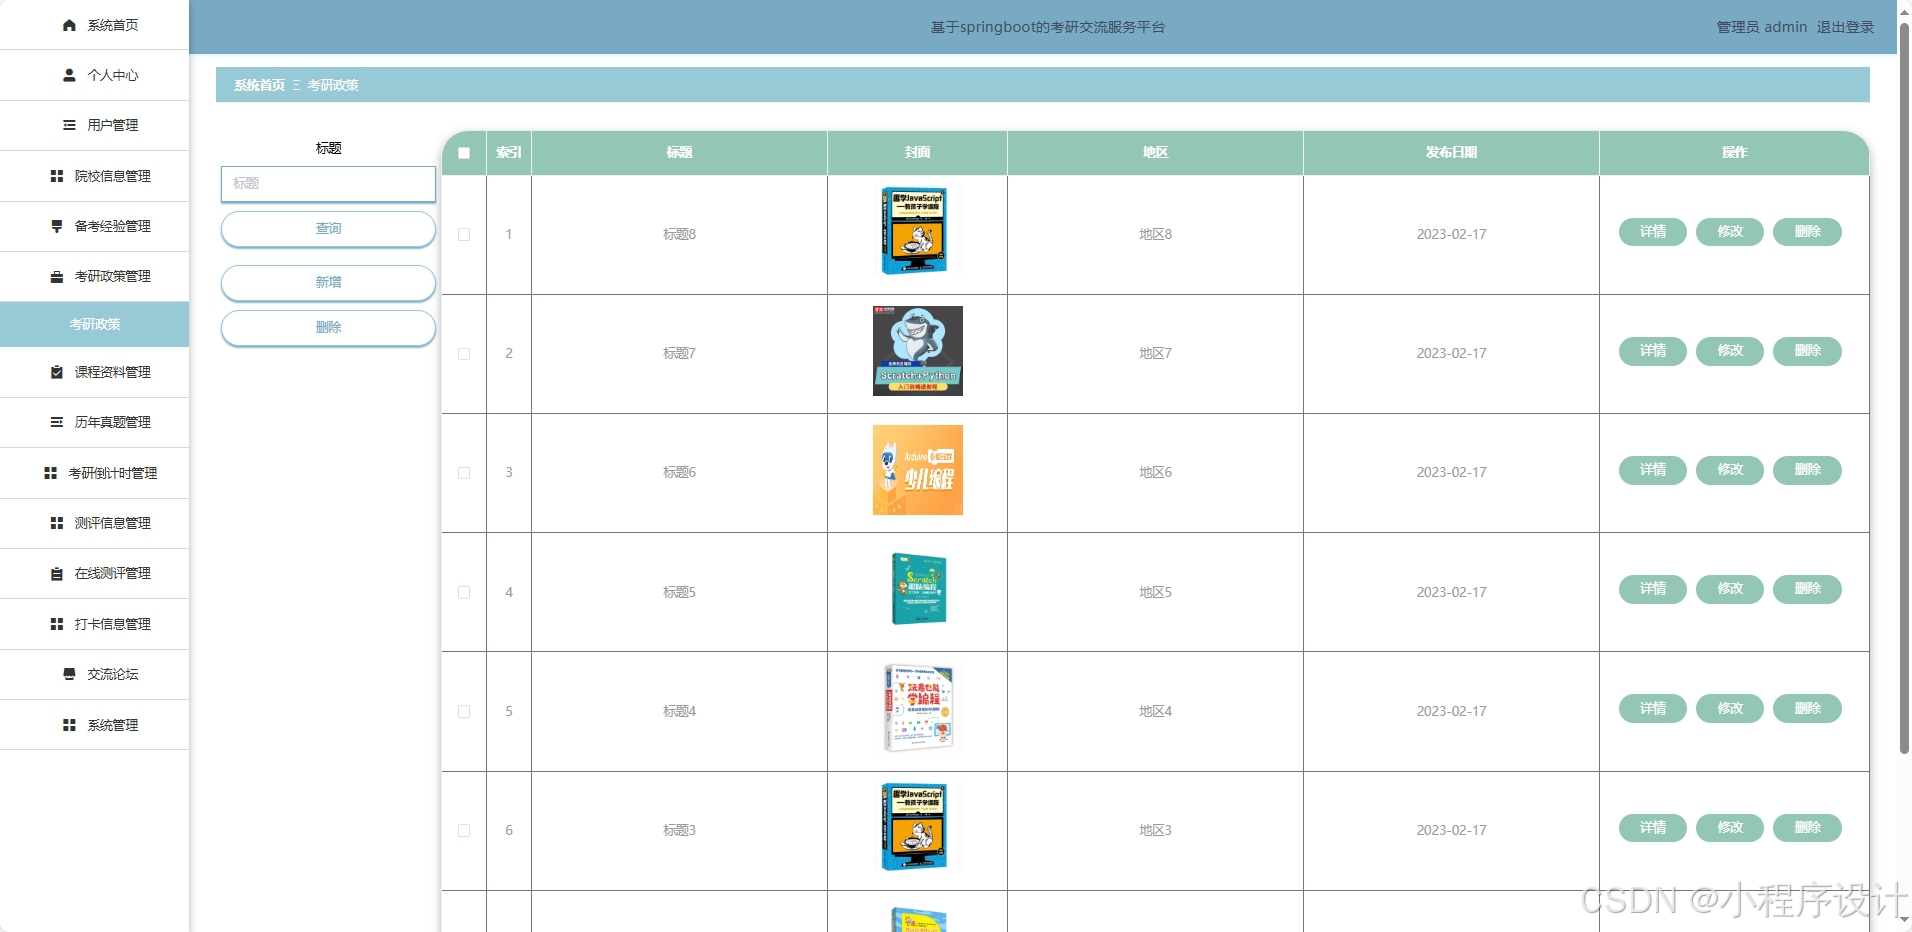Click 修改 for row 标题3
This screenshot has height=932, width=1912.
1730,827
